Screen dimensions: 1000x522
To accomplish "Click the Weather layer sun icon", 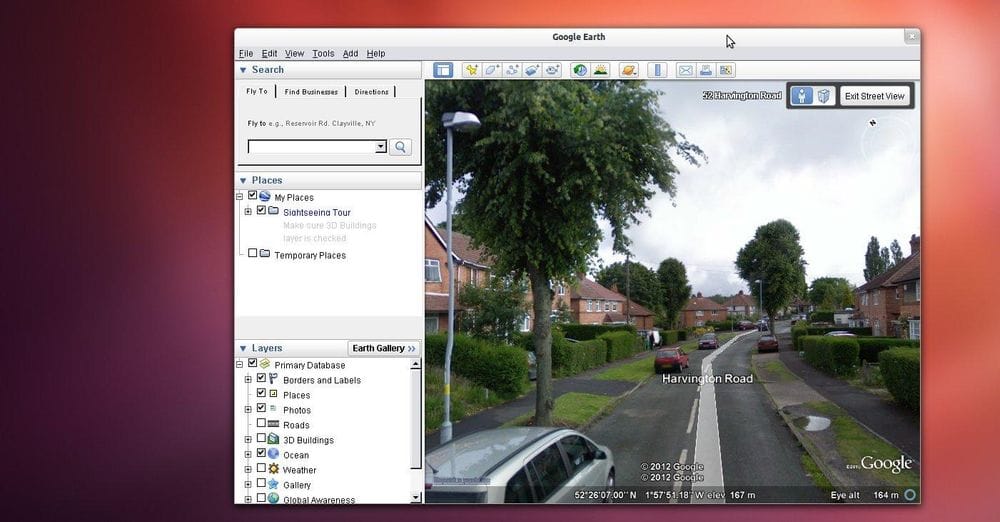I will [x=273, y=469].
